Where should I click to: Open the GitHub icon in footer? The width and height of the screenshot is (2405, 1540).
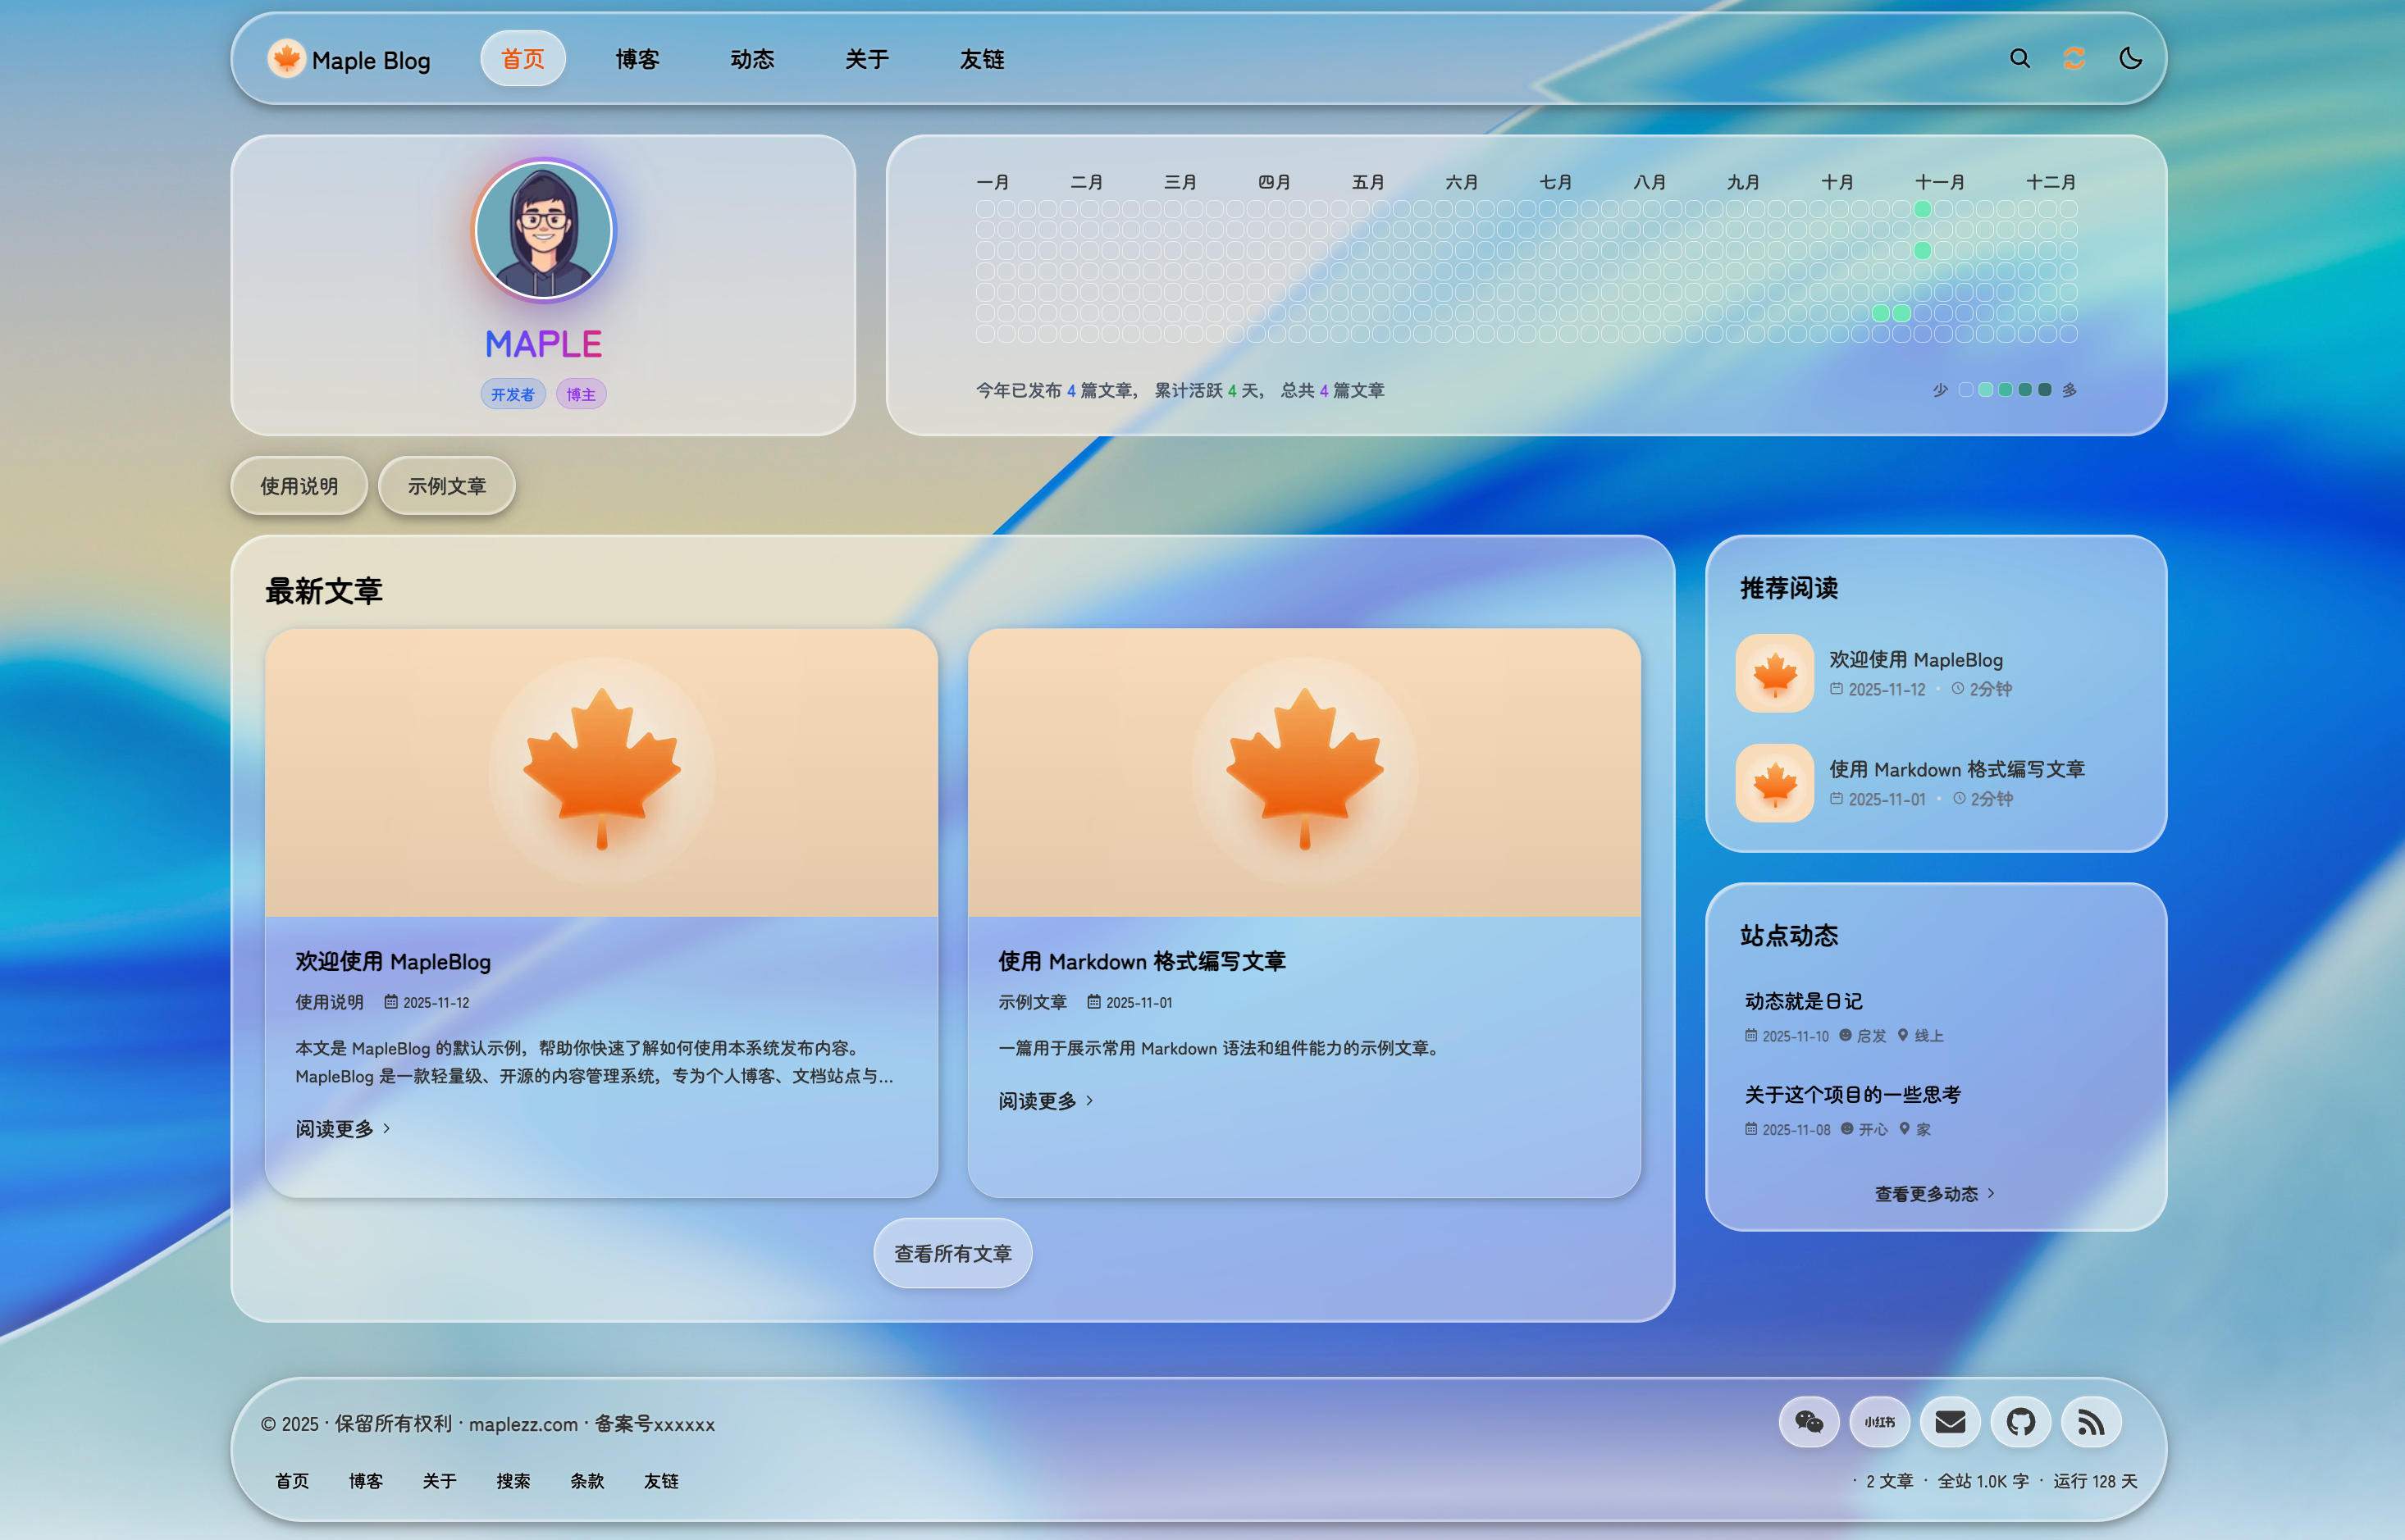[x=2020, y=1421]
